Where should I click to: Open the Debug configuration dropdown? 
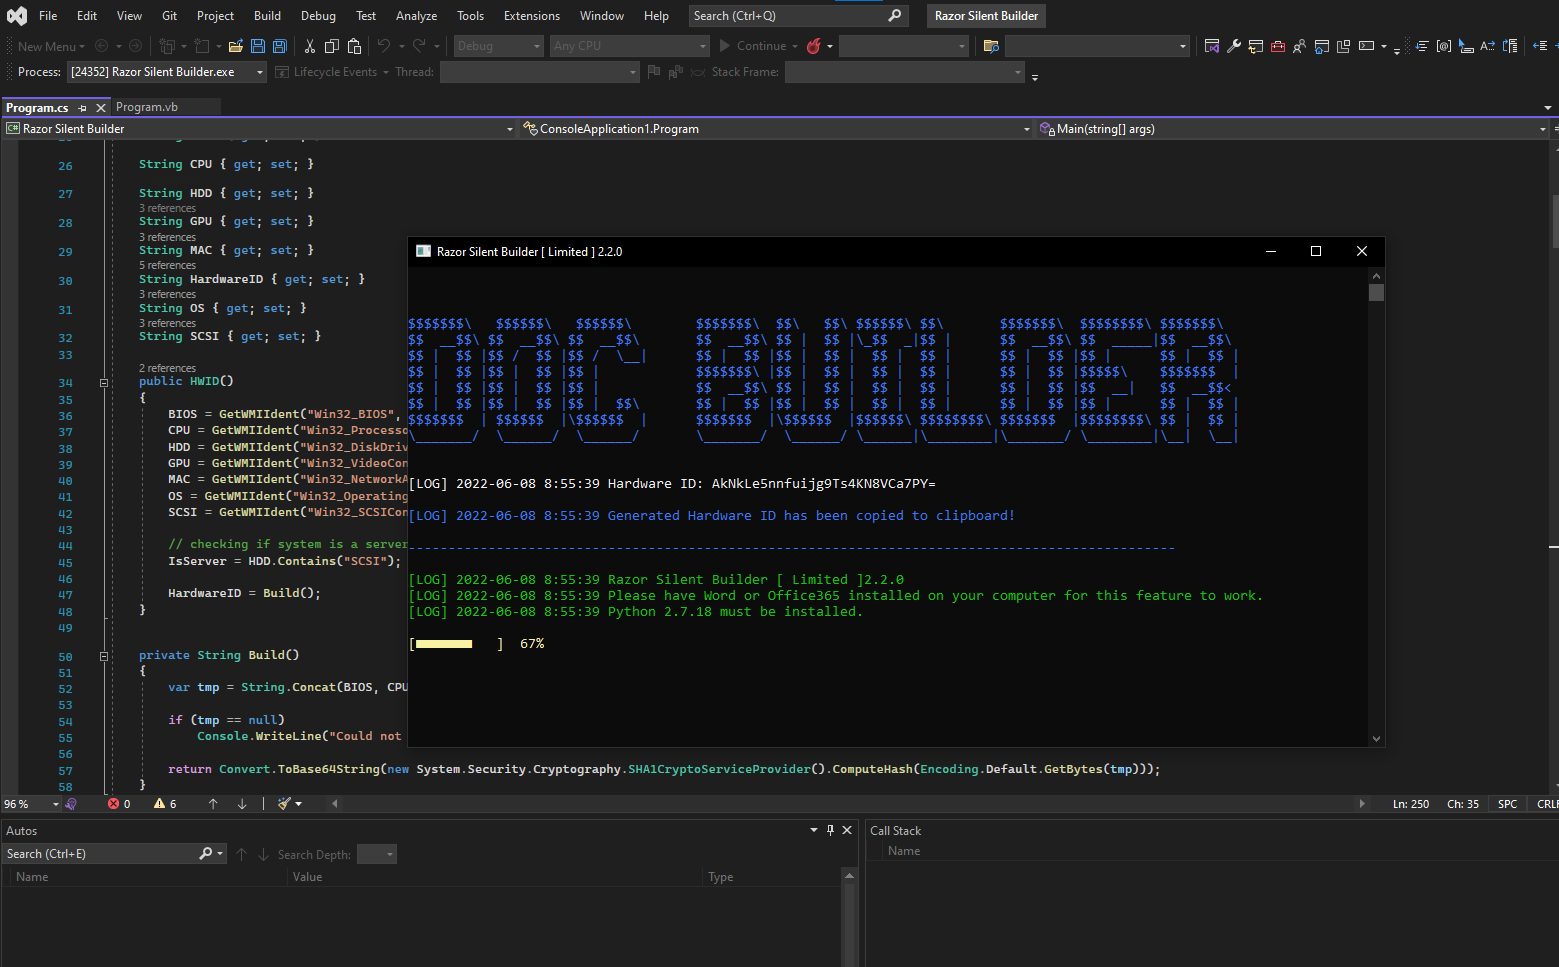[x=498, y=46]
